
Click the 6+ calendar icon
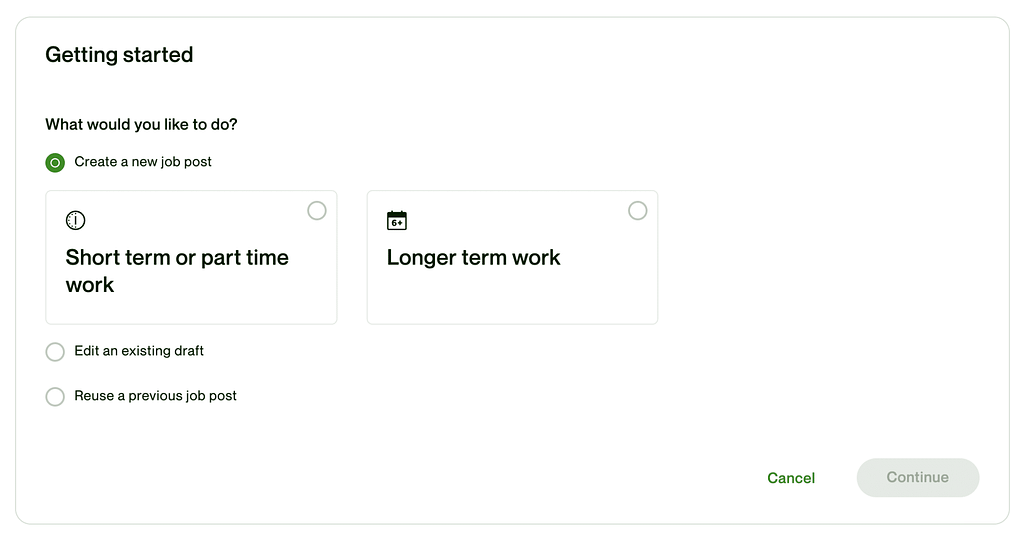click(x=397, y=221)
